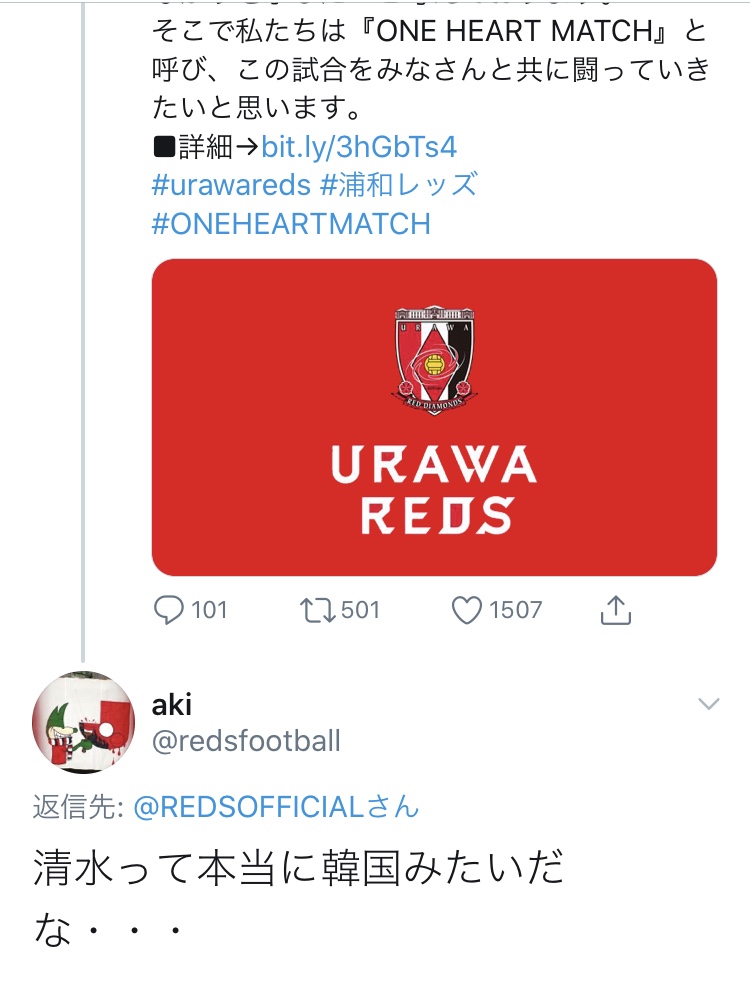The image size is (750, 989).
Task: Tap the #浦和レッズ hashtag
Action: tap(399, 185)
